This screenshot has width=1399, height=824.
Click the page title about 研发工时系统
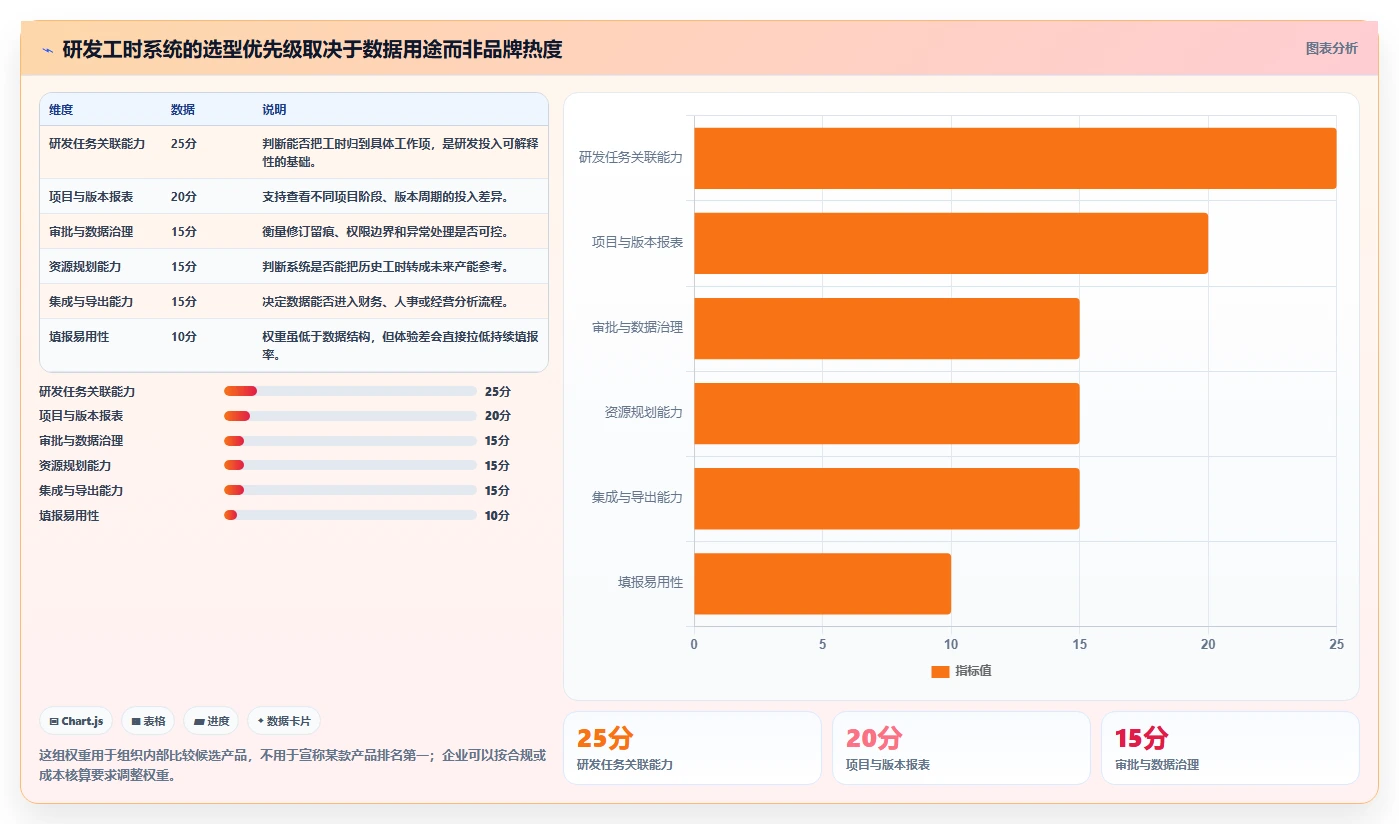click(312, 49)
